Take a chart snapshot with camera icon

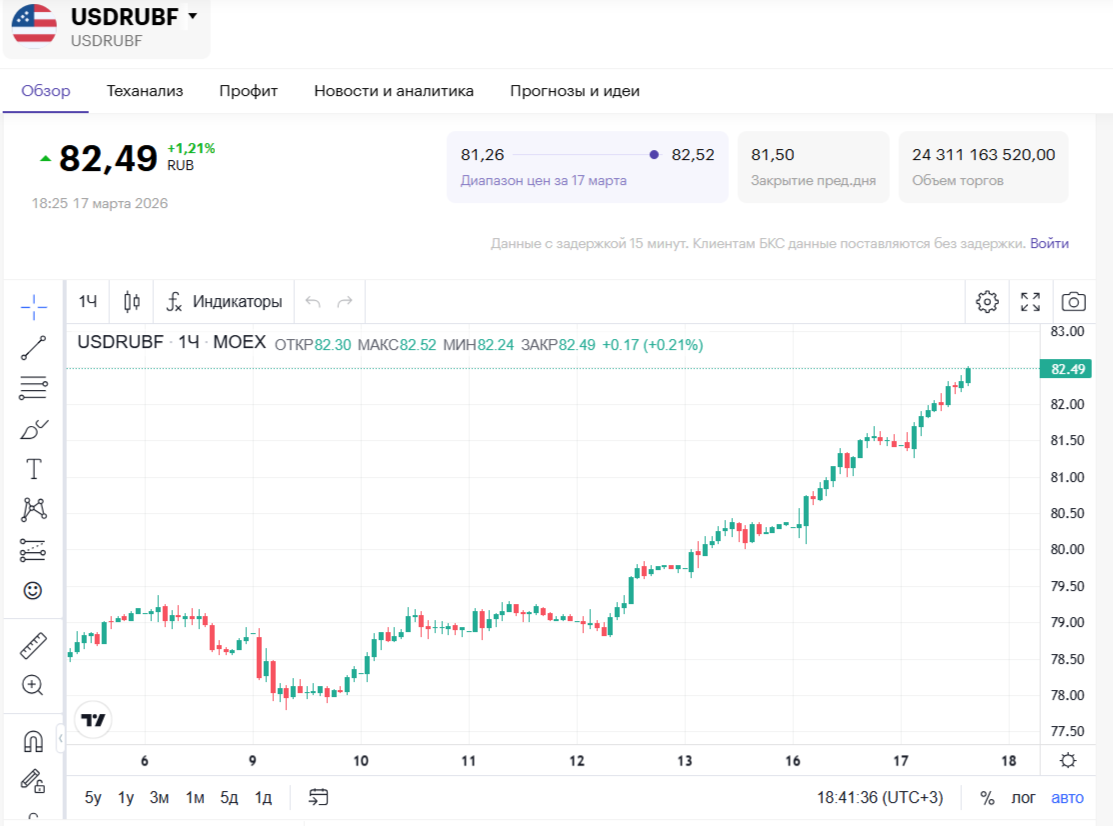click(1074, 301)
